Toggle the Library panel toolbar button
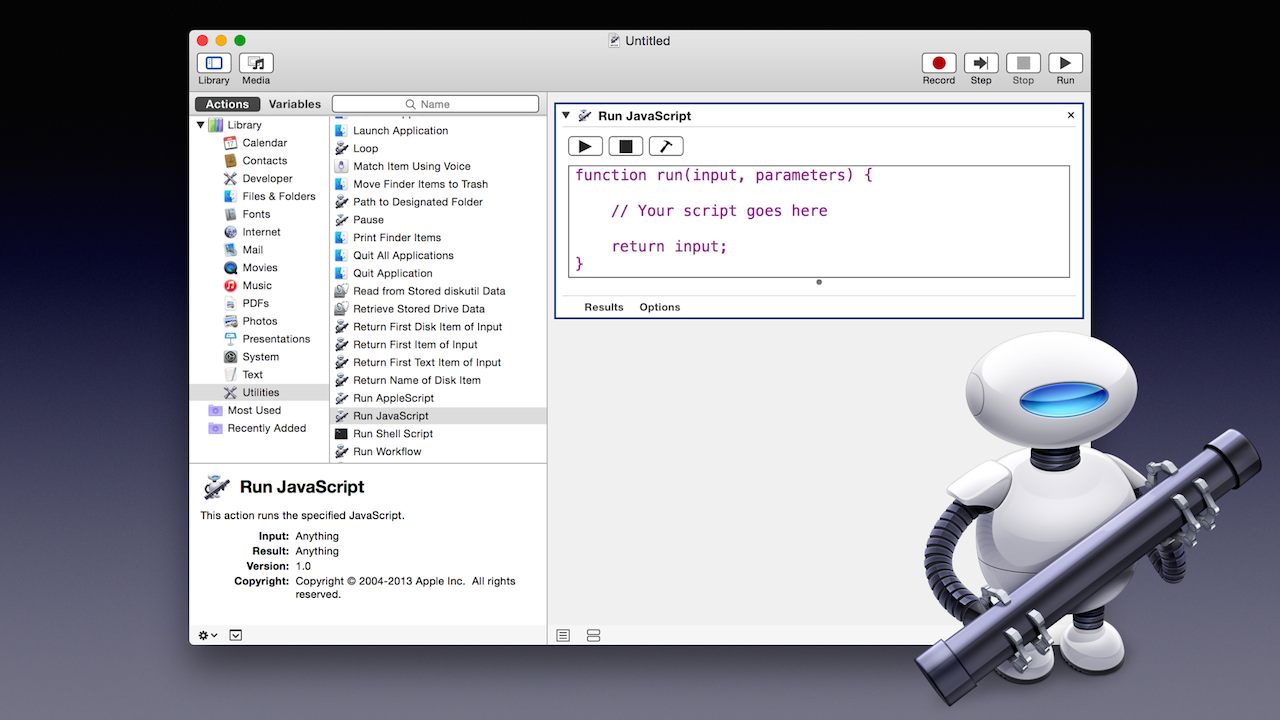This screenshot has height=720, width=1280. click(x=214, y=63)
